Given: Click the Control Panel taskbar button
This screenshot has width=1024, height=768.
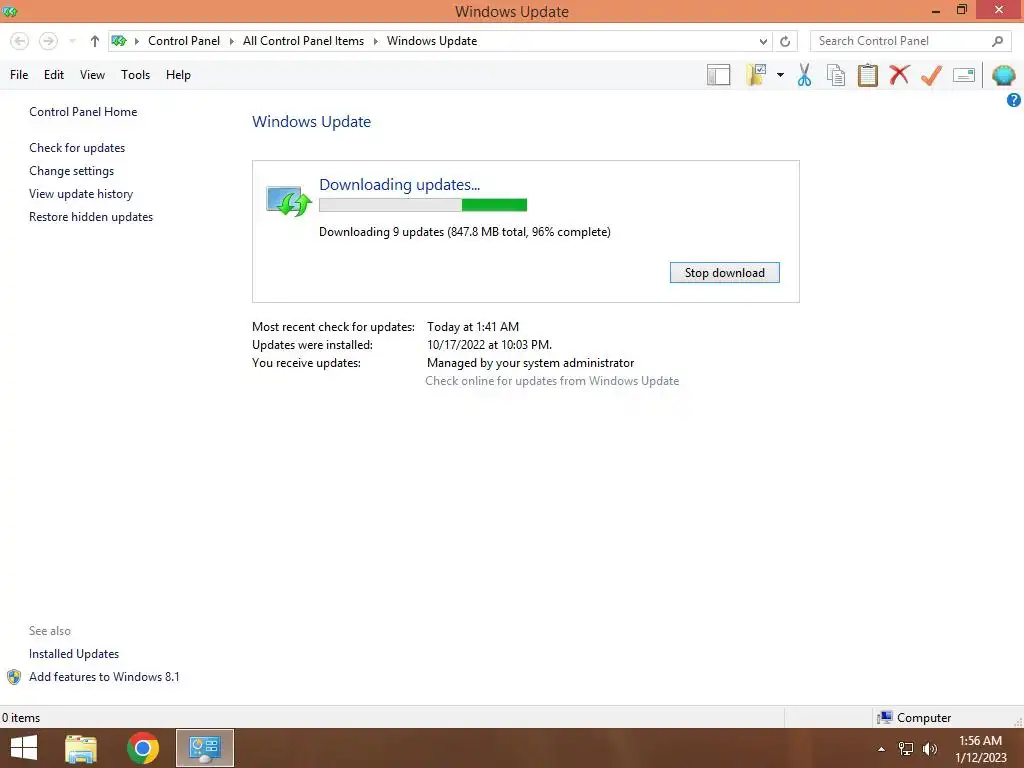Looking at the screenshot, I should pos(205,748).
